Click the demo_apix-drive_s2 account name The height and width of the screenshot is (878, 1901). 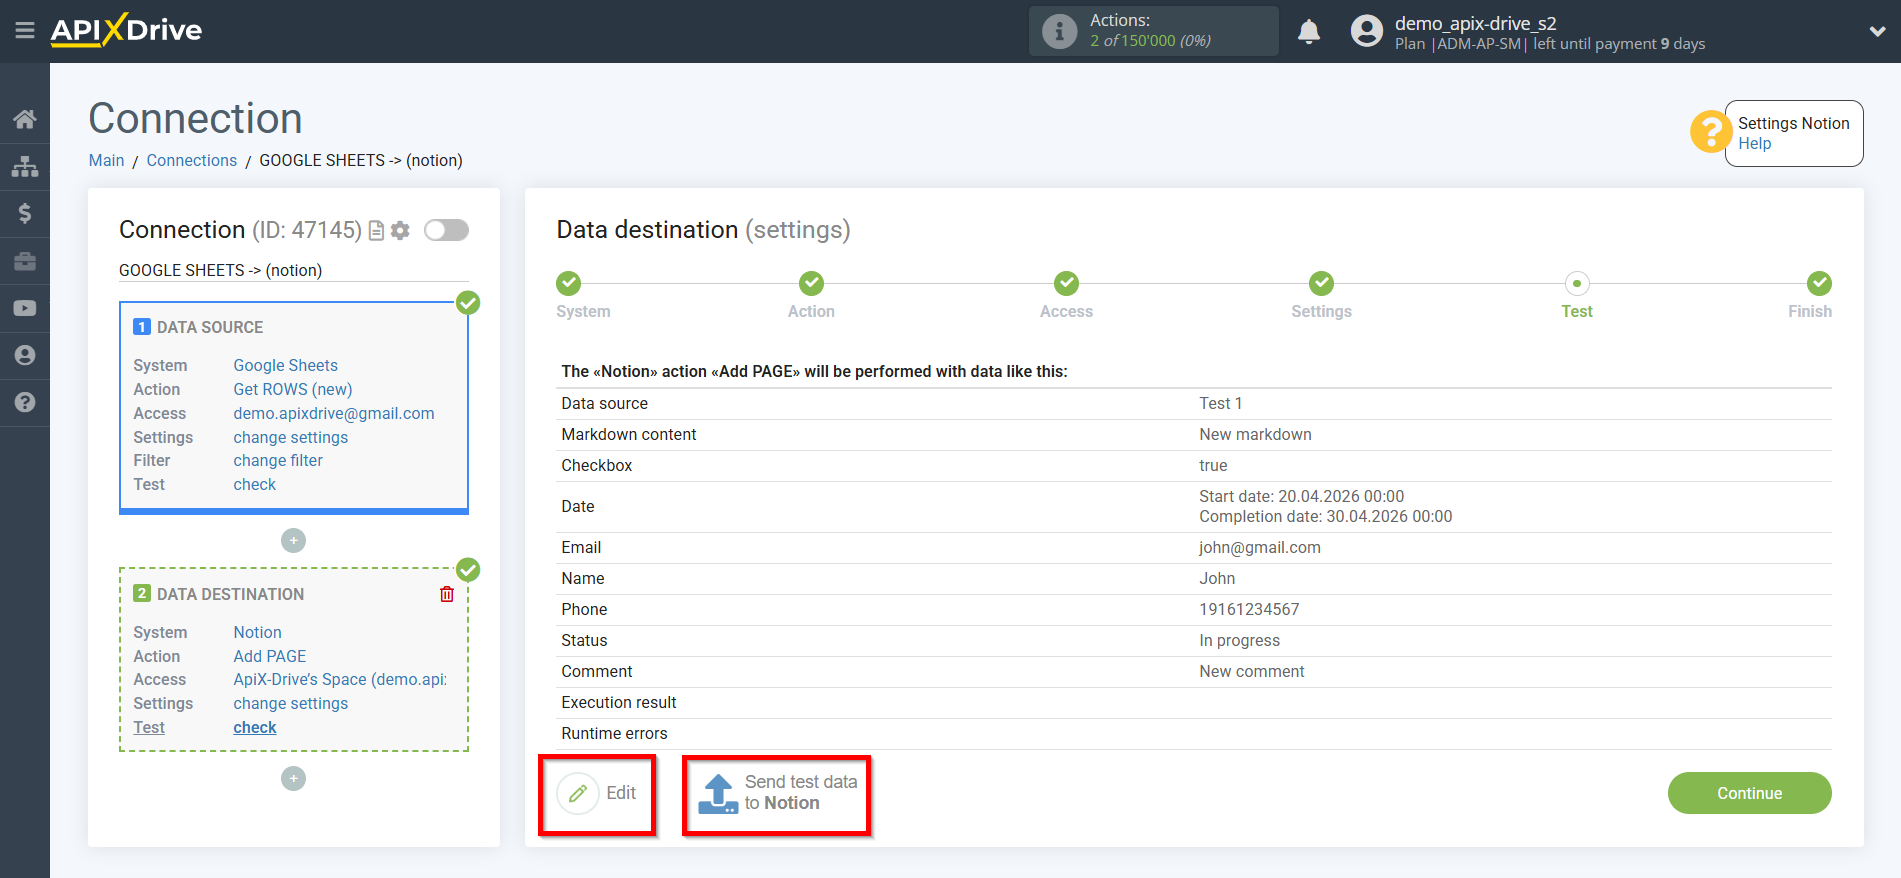1476,23
